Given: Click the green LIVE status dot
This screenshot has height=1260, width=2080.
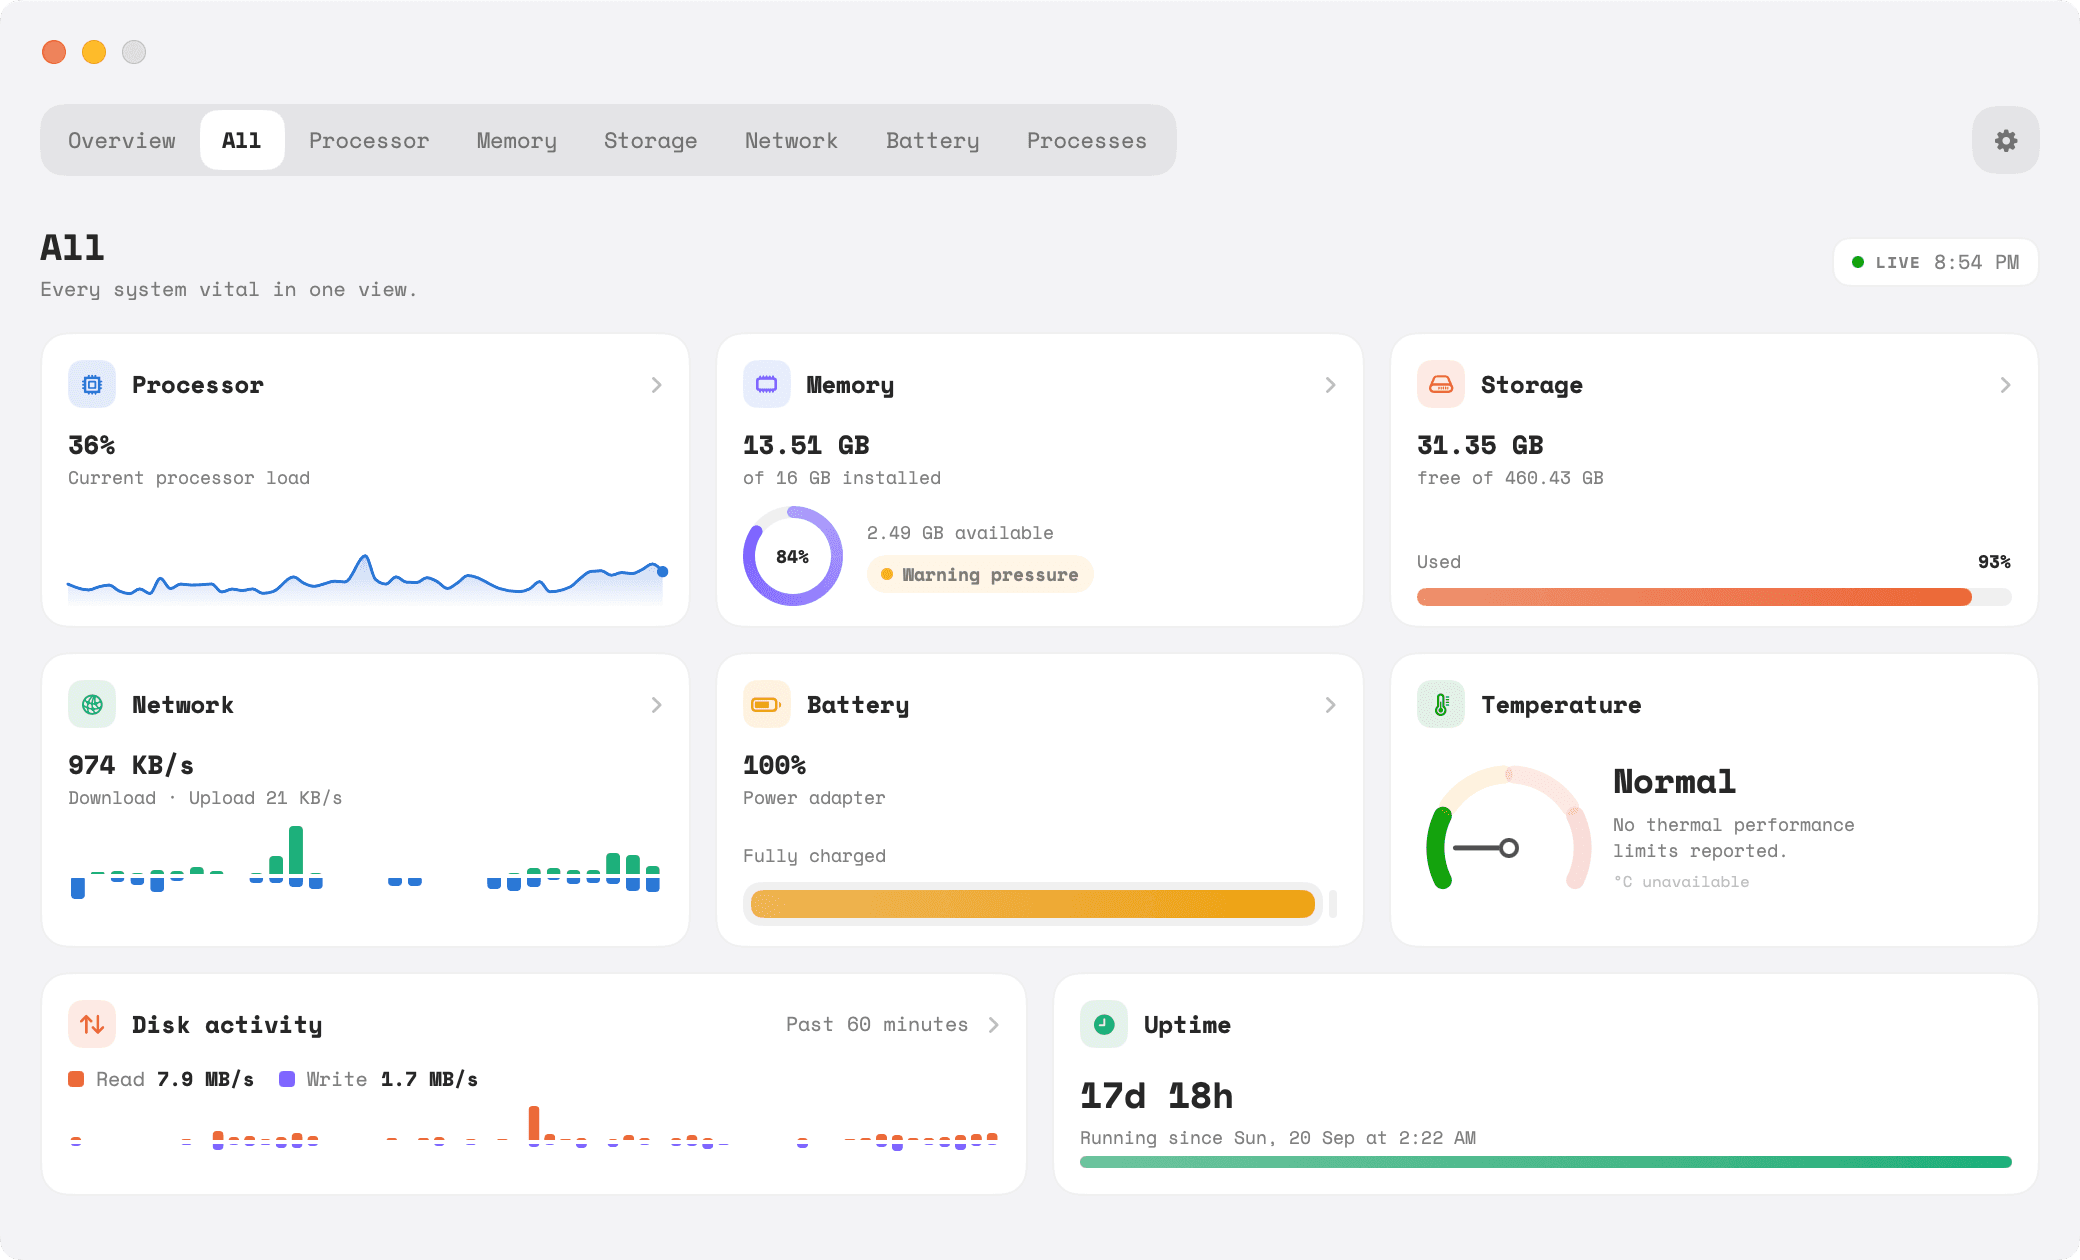Looking at the screenshot, I should (x=1858, y=262).
